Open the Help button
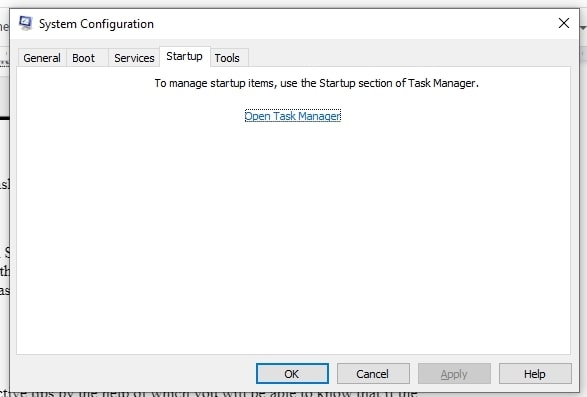This screenshot has height=397, width=587. pos(535,373)
